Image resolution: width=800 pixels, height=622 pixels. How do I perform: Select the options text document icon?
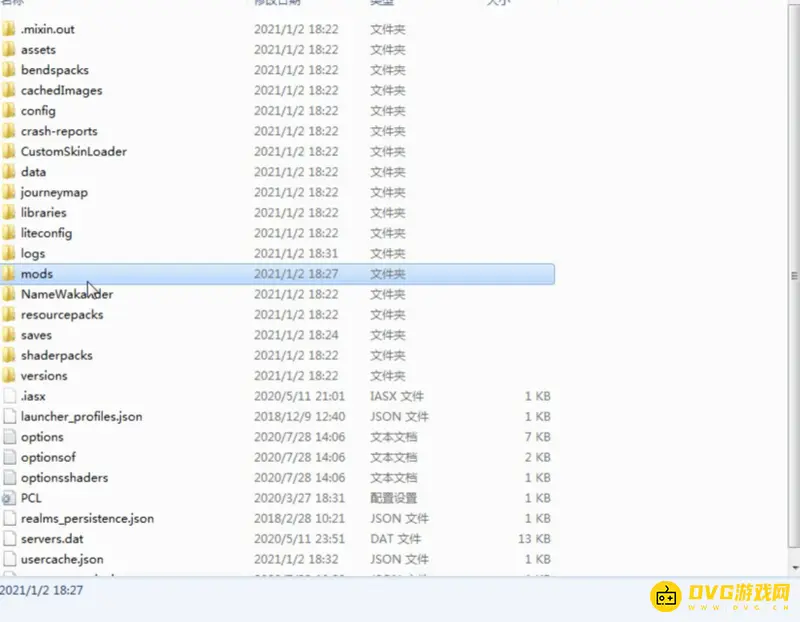click(x=8, y=437)
